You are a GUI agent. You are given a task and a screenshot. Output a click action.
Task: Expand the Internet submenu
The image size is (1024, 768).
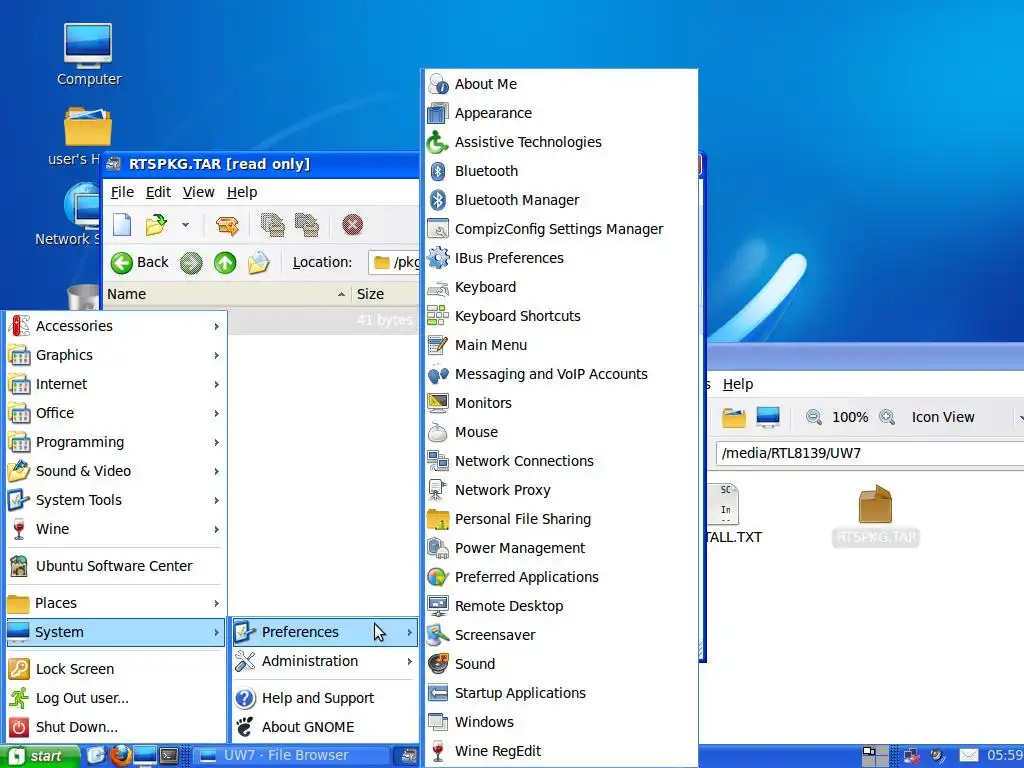(116, 384)
